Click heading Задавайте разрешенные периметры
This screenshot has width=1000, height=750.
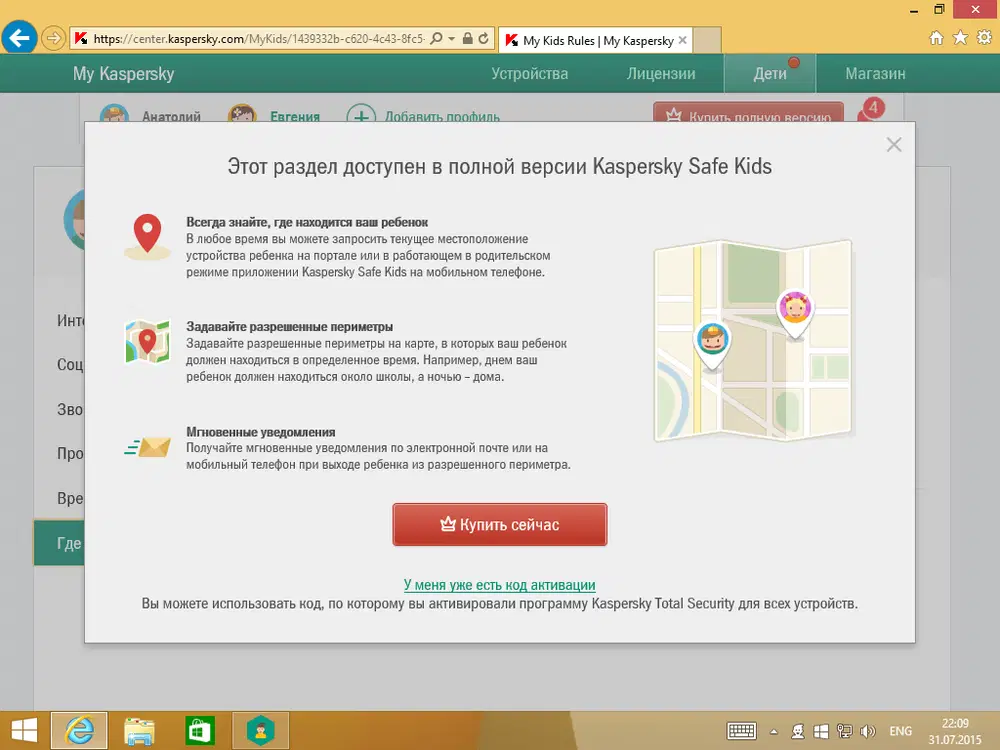pyautogui.click(x=290, y=327)
